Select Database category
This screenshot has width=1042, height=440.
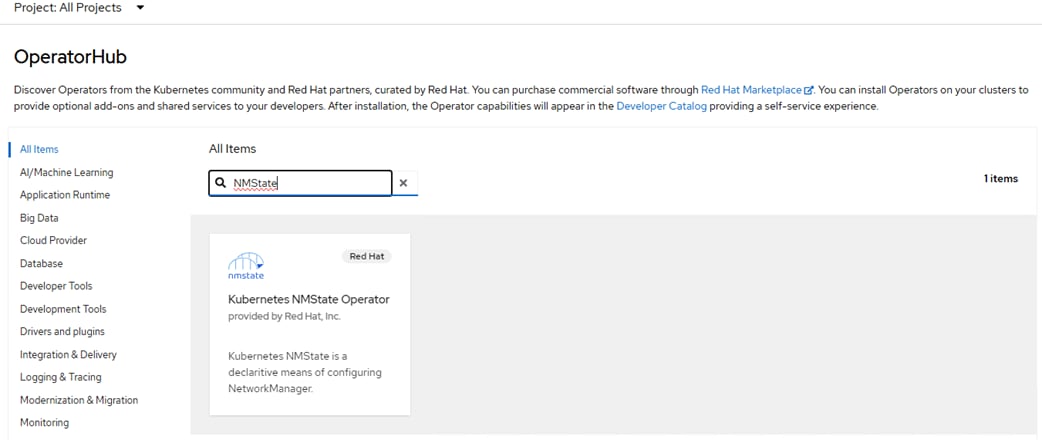pyautogui.click(x=41, y=263)
